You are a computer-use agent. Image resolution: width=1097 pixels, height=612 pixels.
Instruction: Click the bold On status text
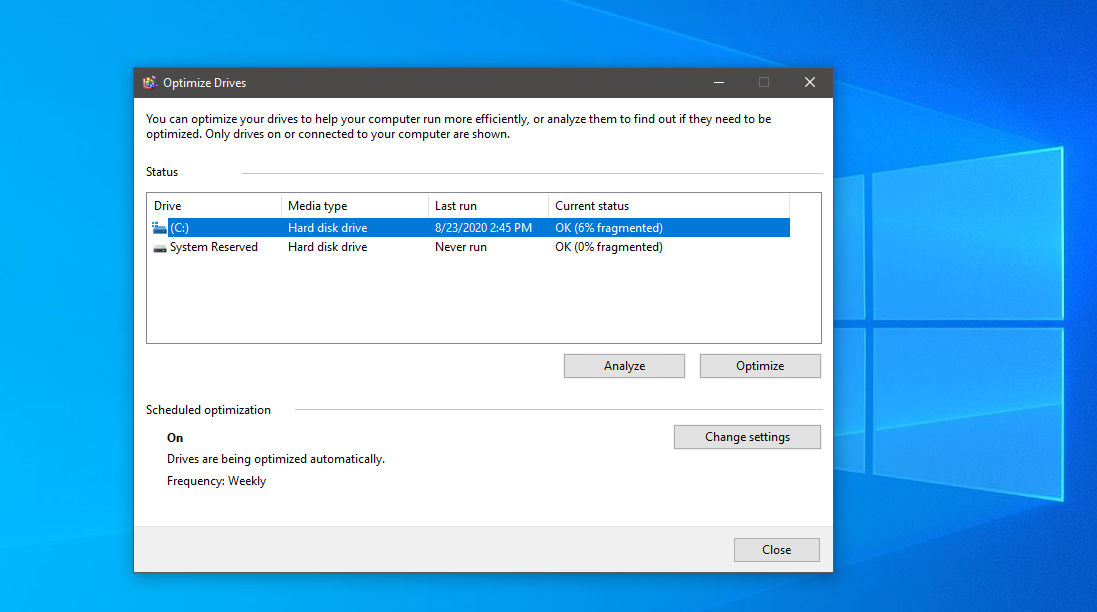175,438
